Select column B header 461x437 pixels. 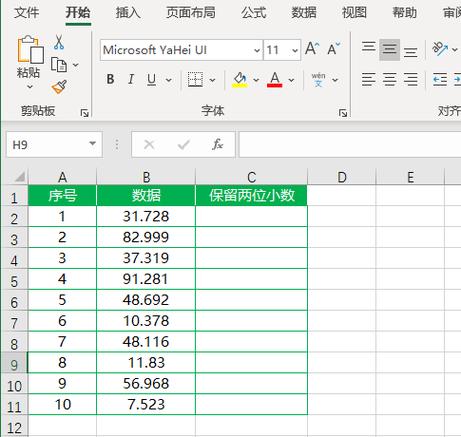(146, 177)
